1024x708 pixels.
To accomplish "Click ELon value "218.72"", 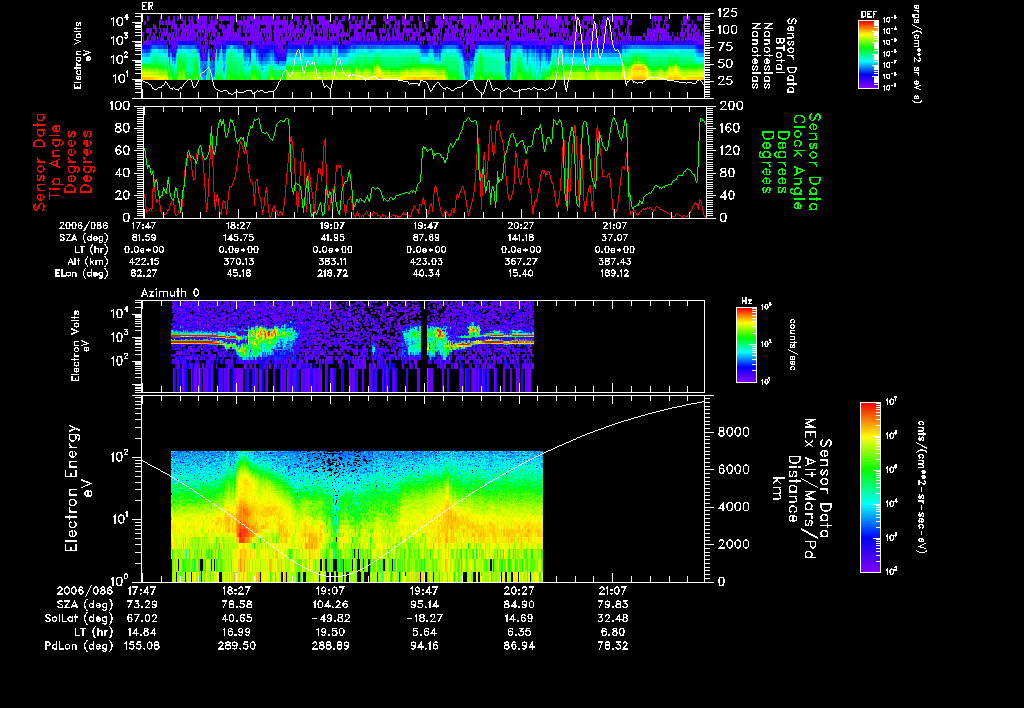I will pyautogui.click(x=332, y=273).
